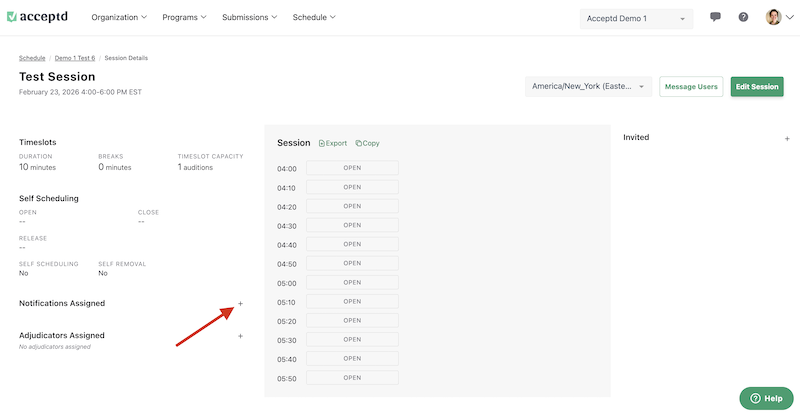Select the 04:00 open timeslot
This screenshot has width=800, height=417.
[352, 168]
